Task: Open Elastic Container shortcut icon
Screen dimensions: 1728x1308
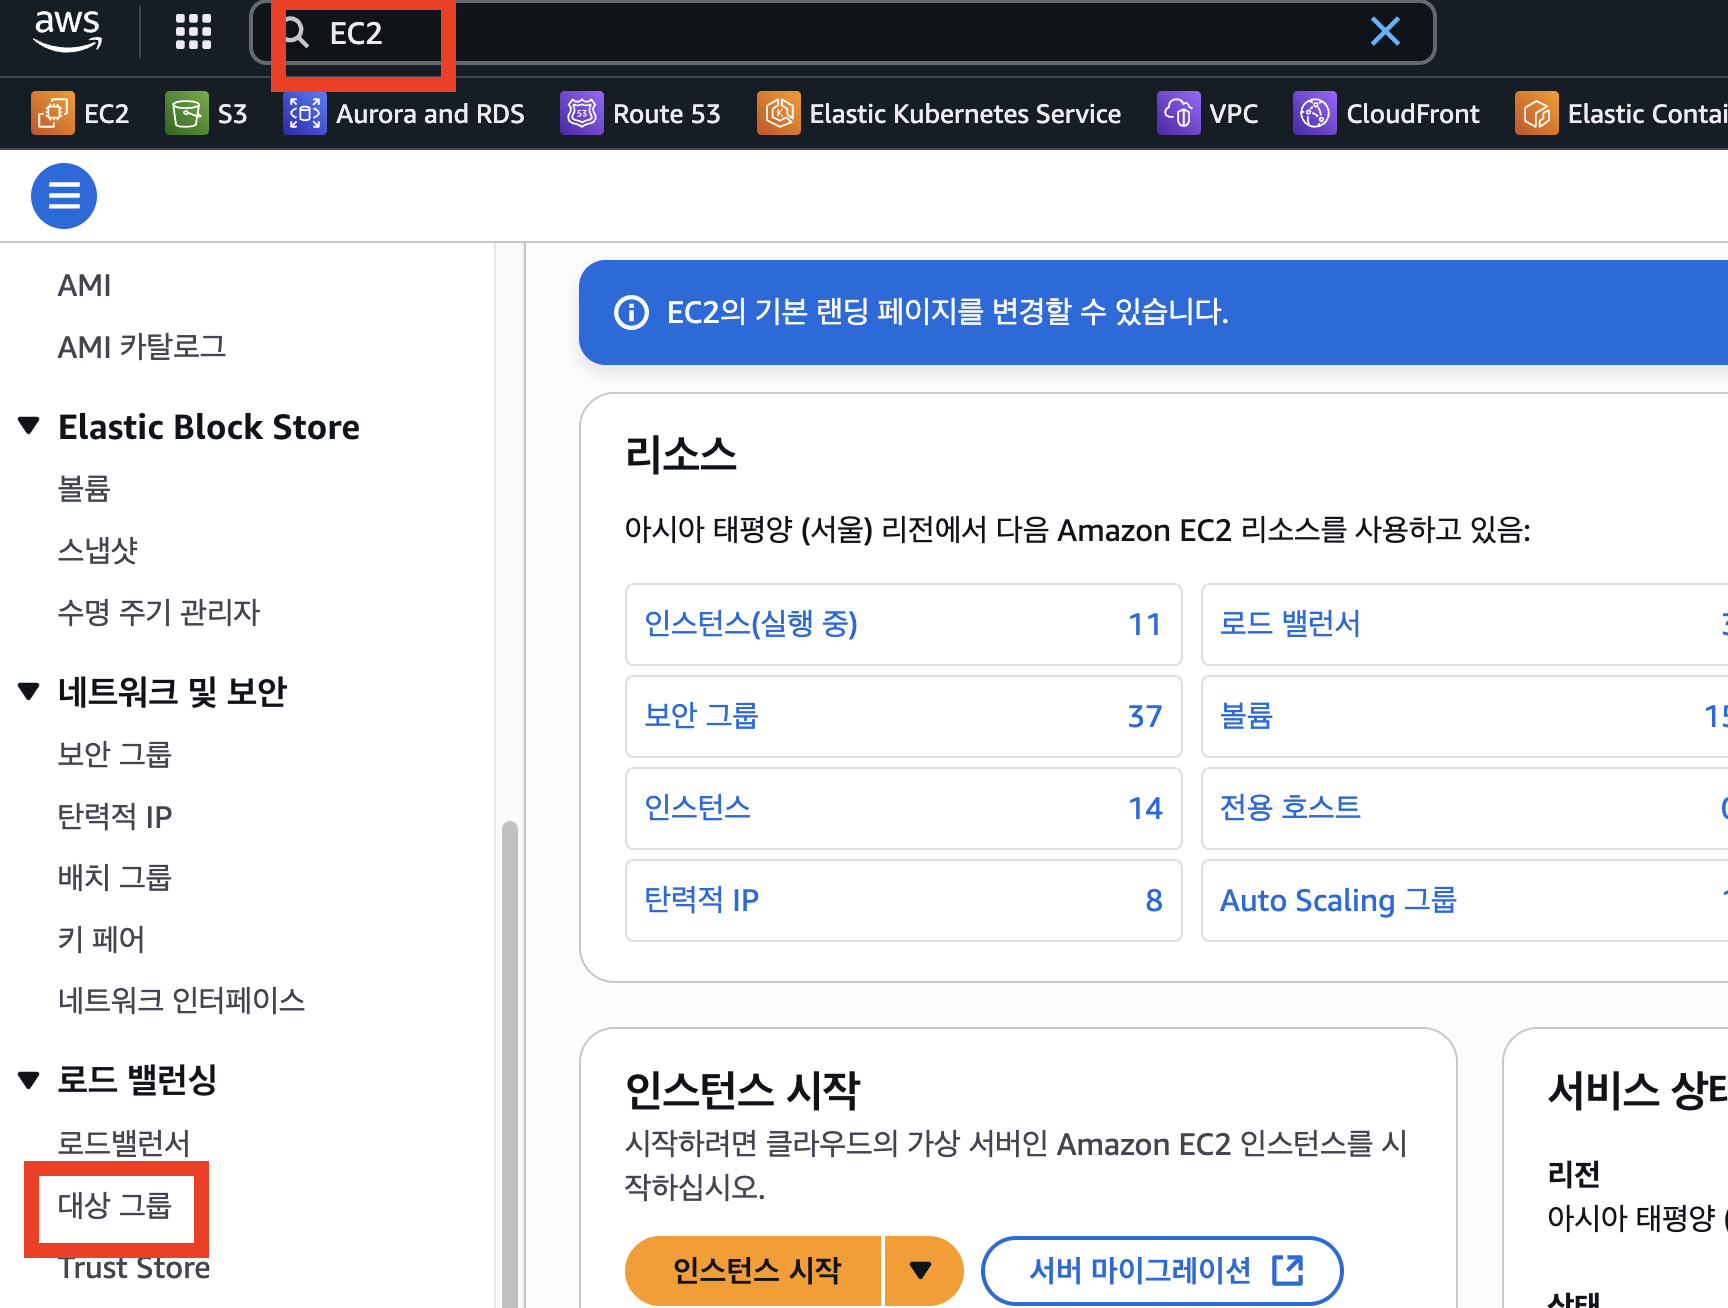Action: (x=1536, y=114)
